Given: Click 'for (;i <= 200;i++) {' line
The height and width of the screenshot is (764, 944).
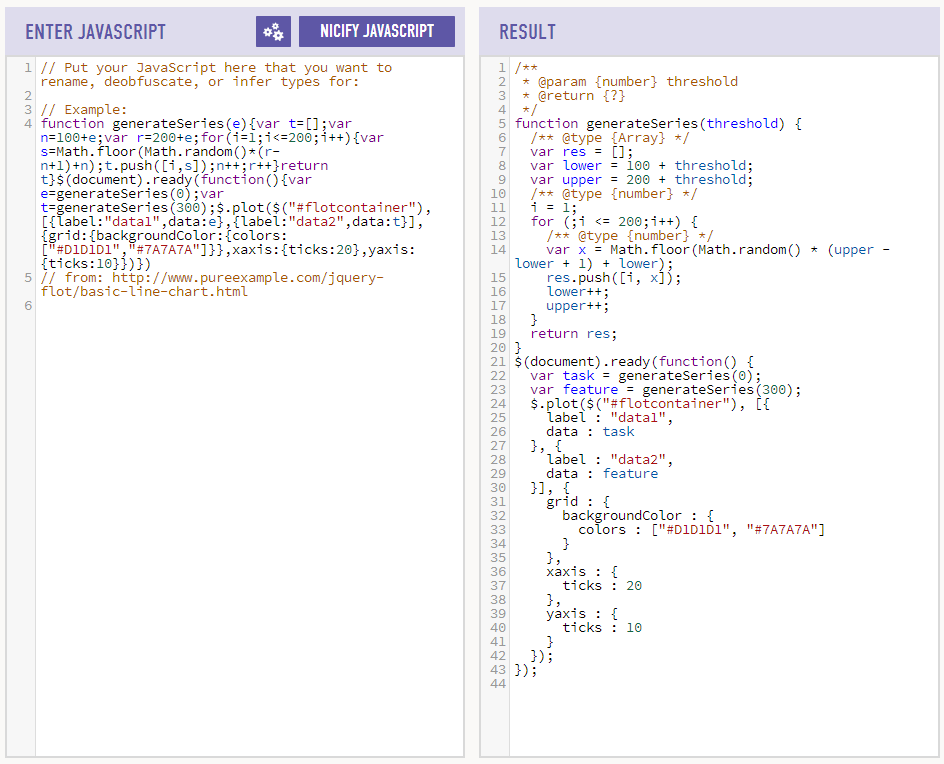Looking at the screenshot, I should tap(613, 222).
